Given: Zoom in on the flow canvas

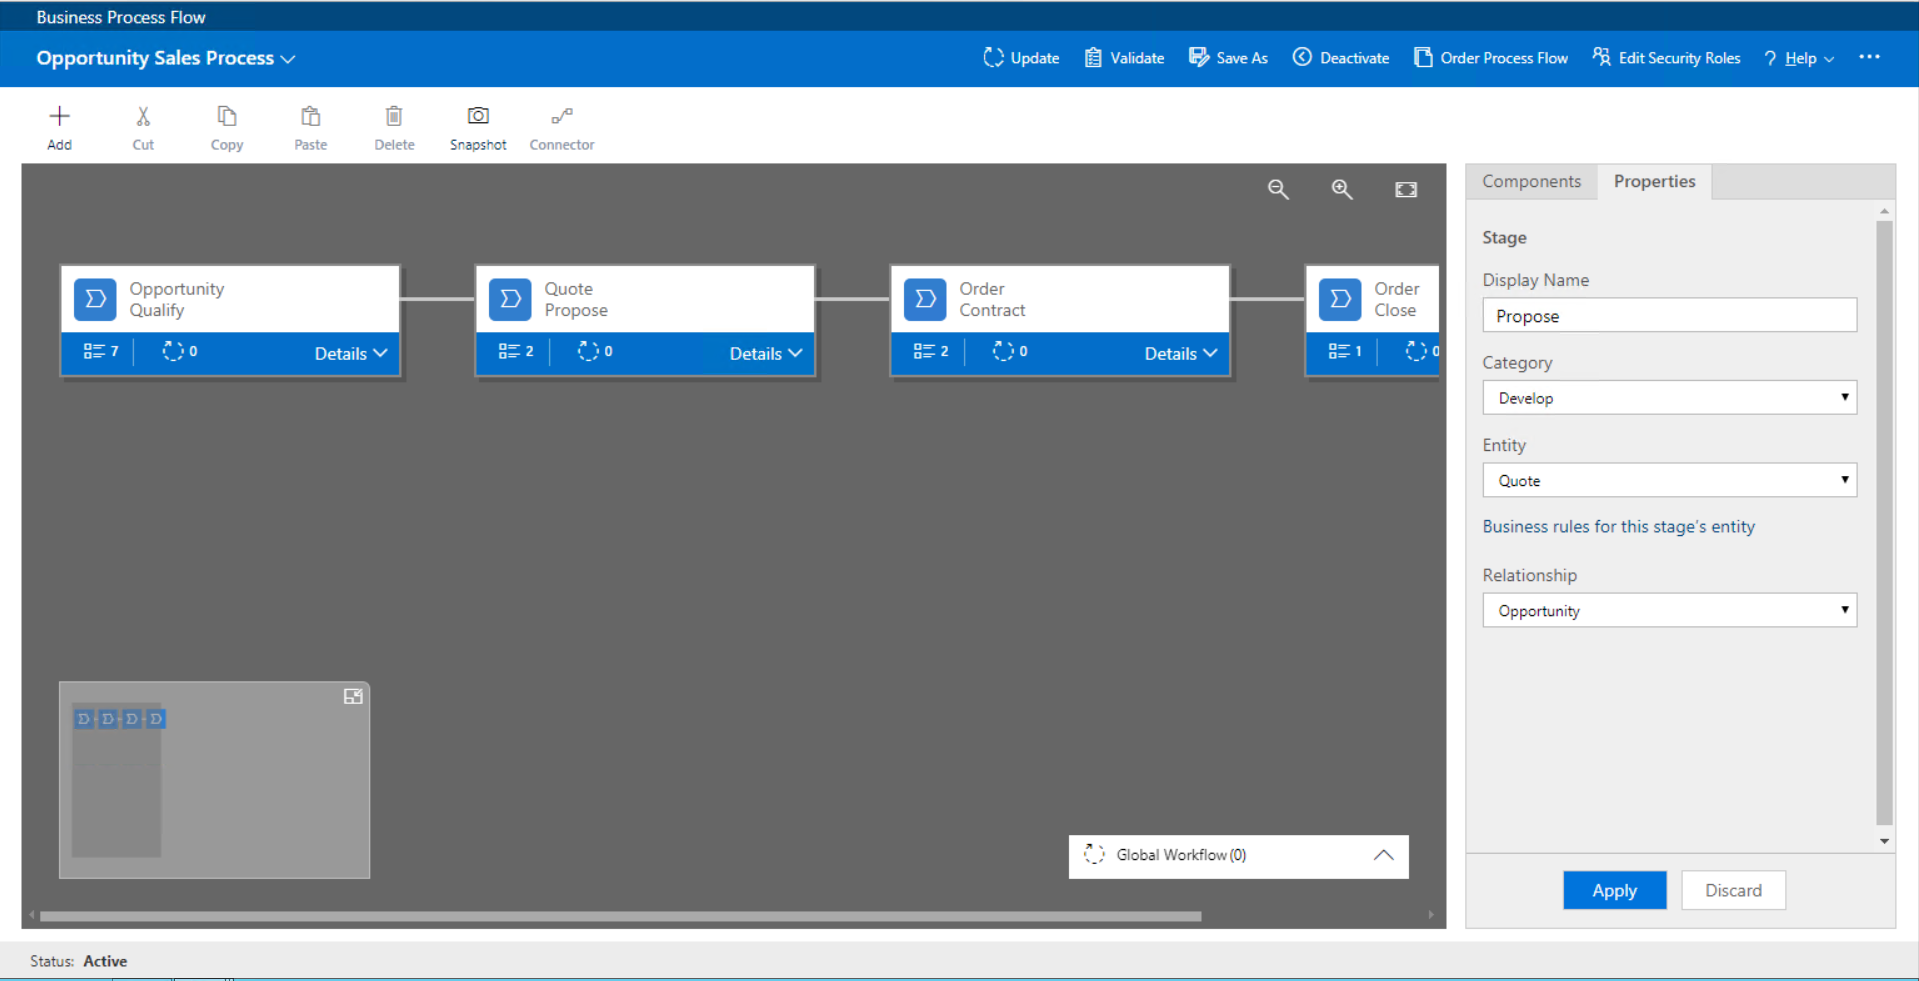Looking at the screenshot, I should [x=1342, y=189].
